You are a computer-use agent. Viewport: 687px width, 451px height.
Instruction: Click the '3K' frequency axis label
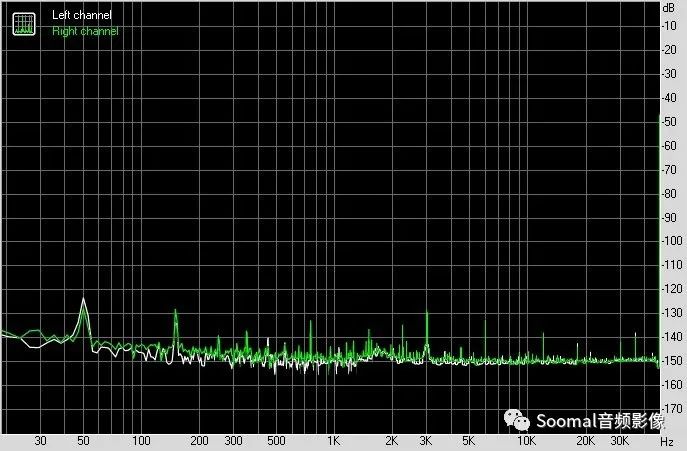425,440
